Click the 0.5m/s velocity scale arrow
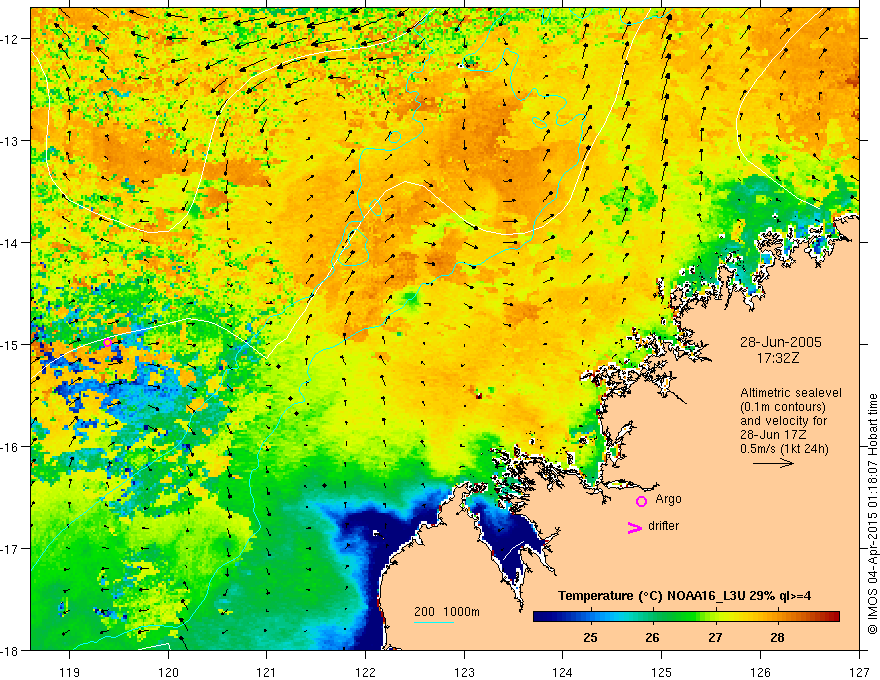Image resolution: width=880 pixels, height=680 pixels. pos(773,463)
